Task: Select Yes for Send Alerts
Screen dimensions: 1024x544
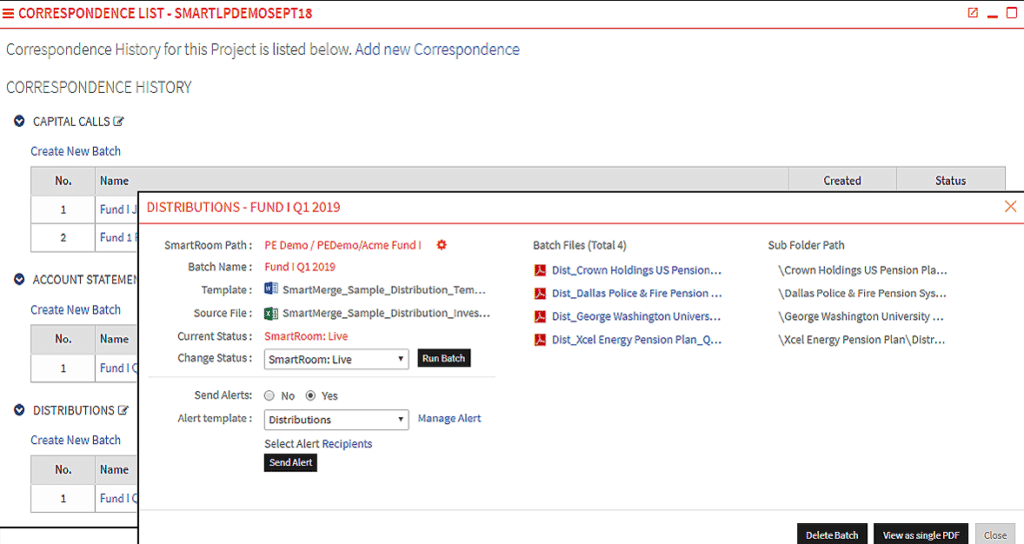Action: pos(311,396)
